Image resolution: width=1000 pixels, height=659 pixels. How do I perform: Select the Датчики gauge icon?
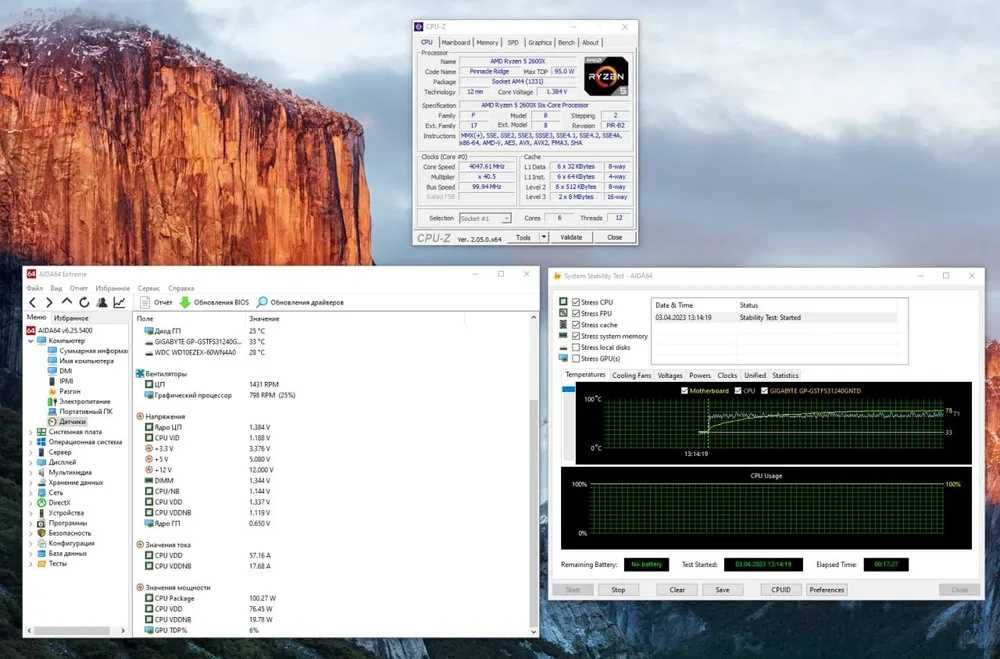(x=52, y=422)
